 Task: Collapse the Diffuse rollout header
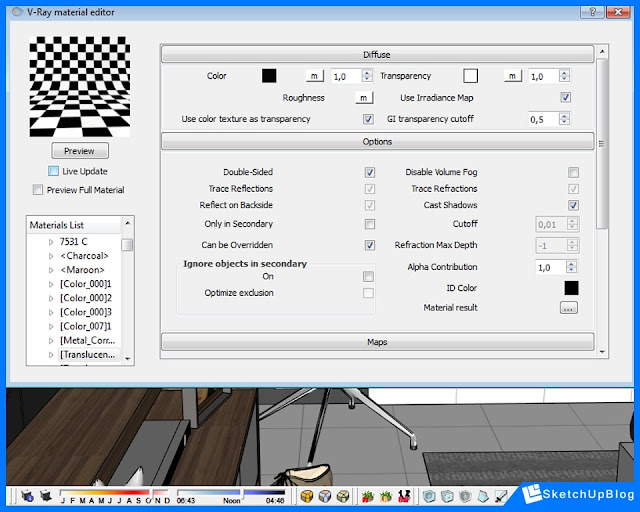tap(378, 54)
